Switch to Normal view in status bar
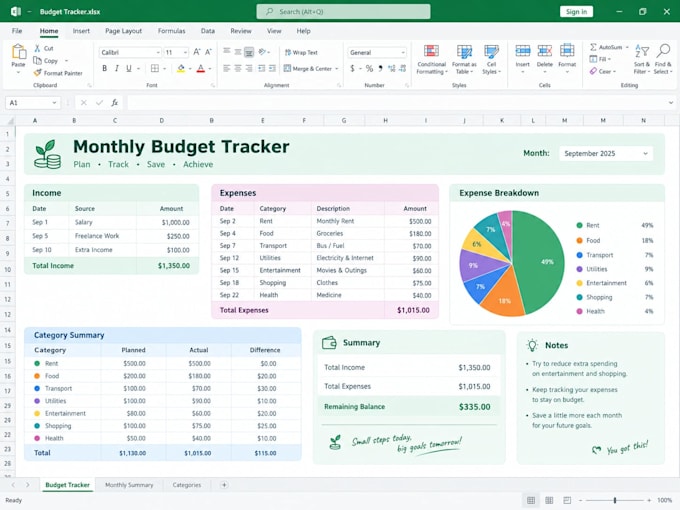Viewport: 680px width, 510px height. (531, 500)
